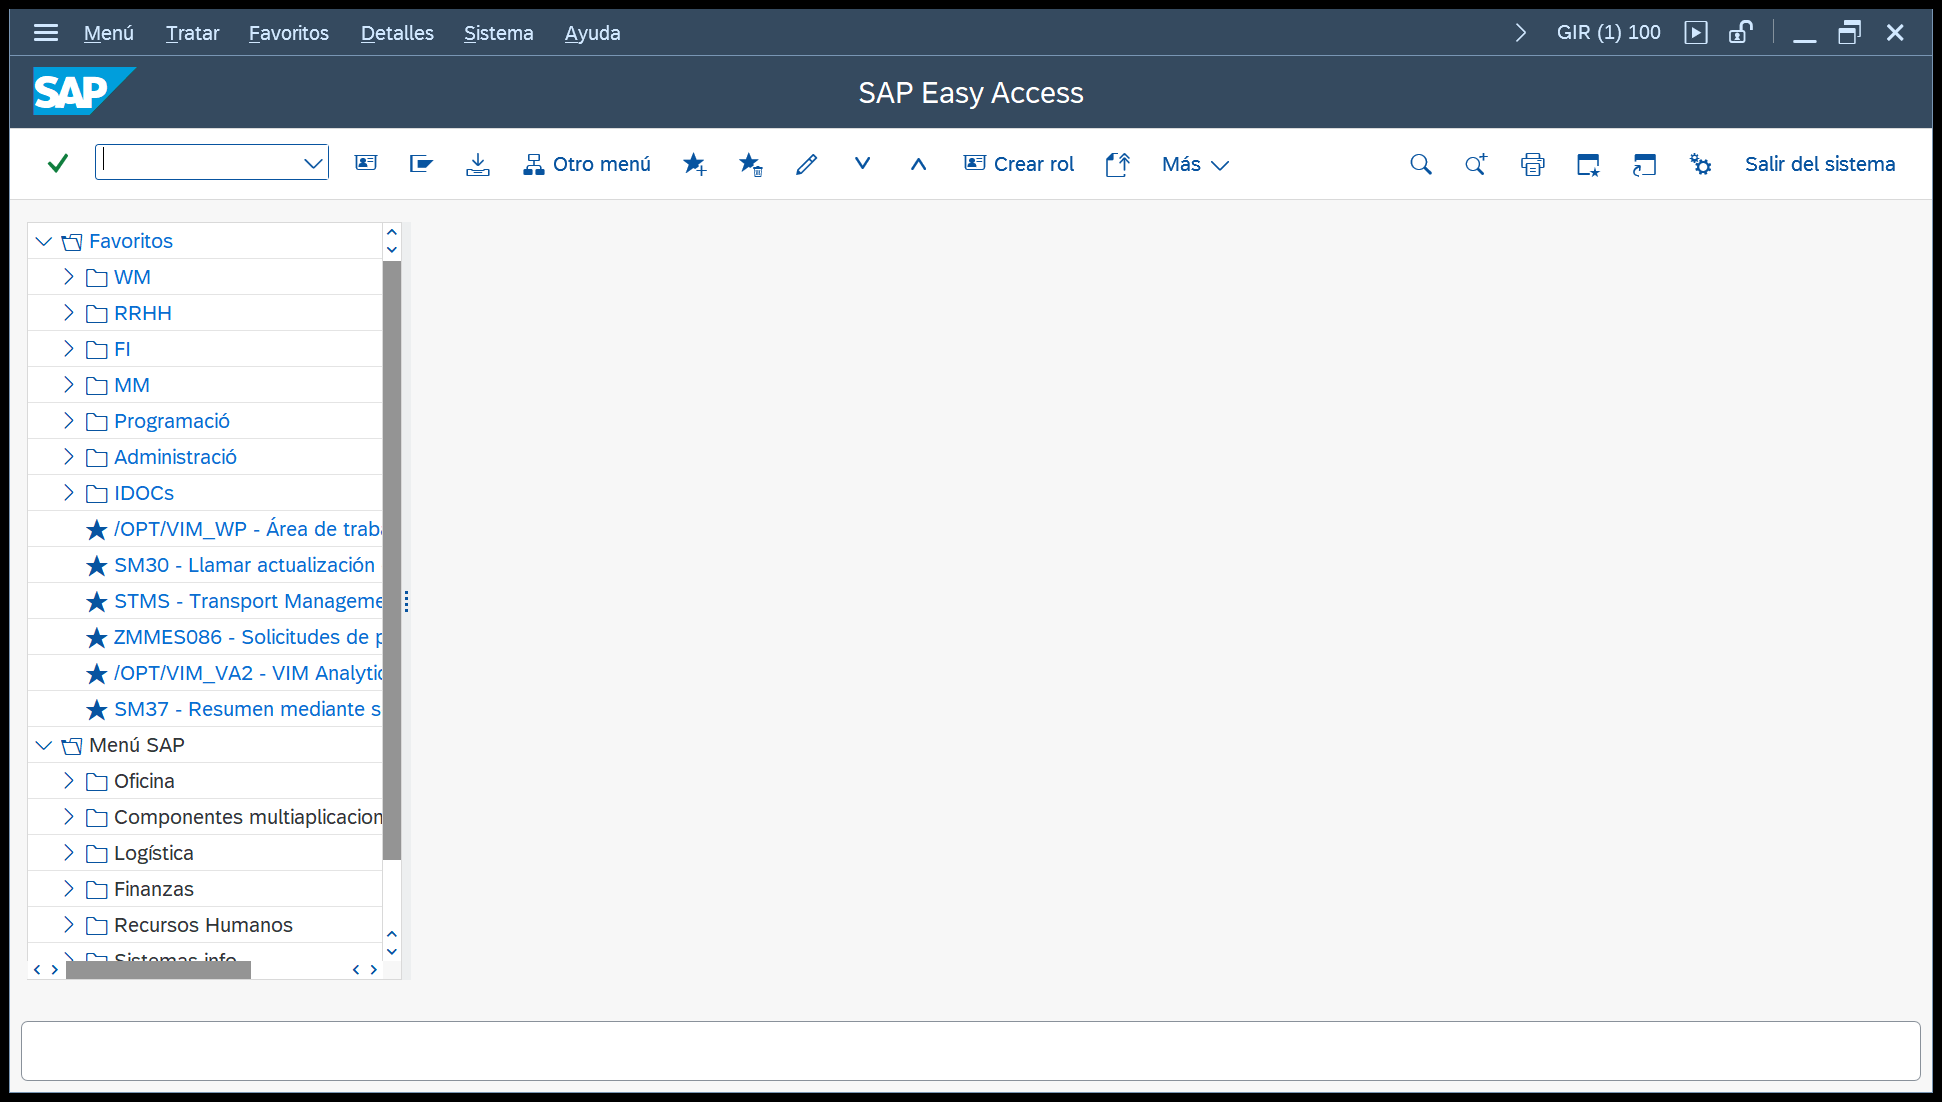
Task: Open the transaction code dropdown arrow
Action: click(313, 163)
